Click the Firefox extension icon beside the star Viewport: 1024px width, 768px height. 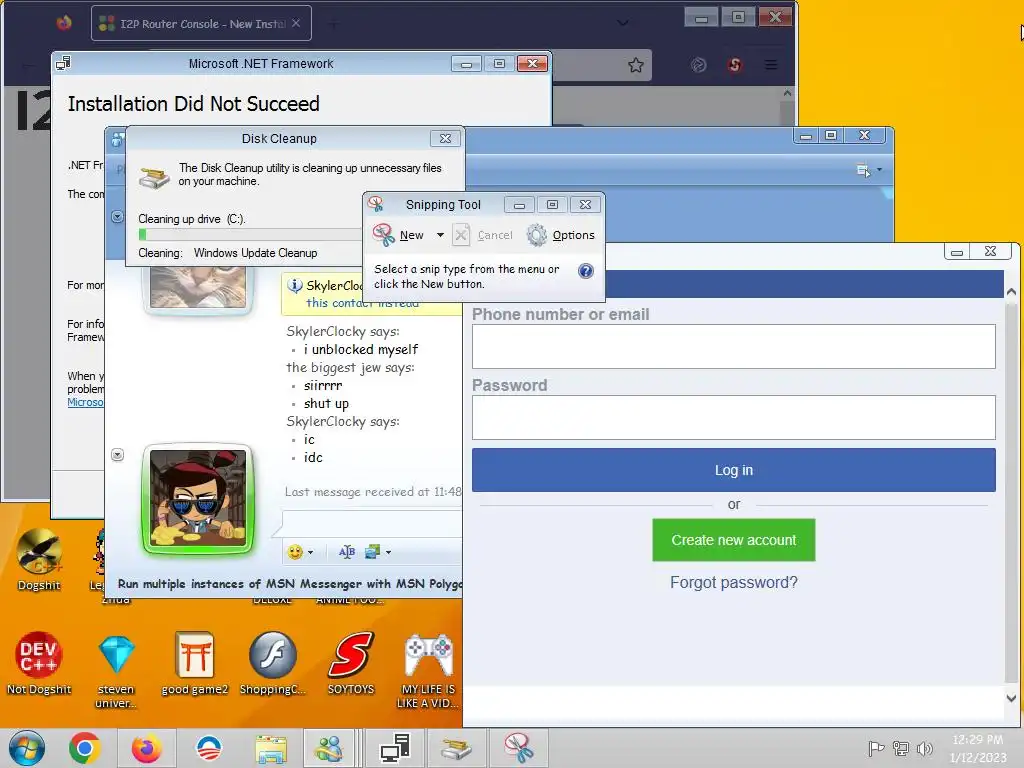(x=698, y=65)
